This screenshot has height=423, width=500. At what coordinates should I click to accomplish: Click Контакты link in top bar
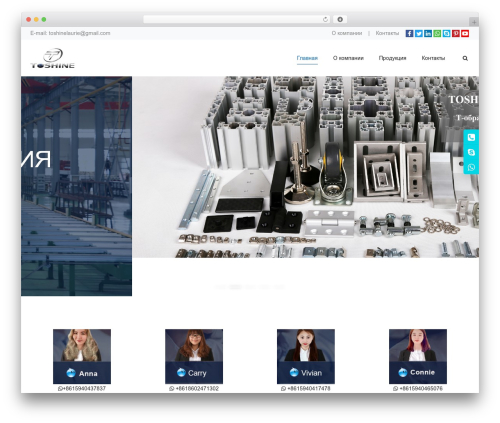[x=387, y=33]
